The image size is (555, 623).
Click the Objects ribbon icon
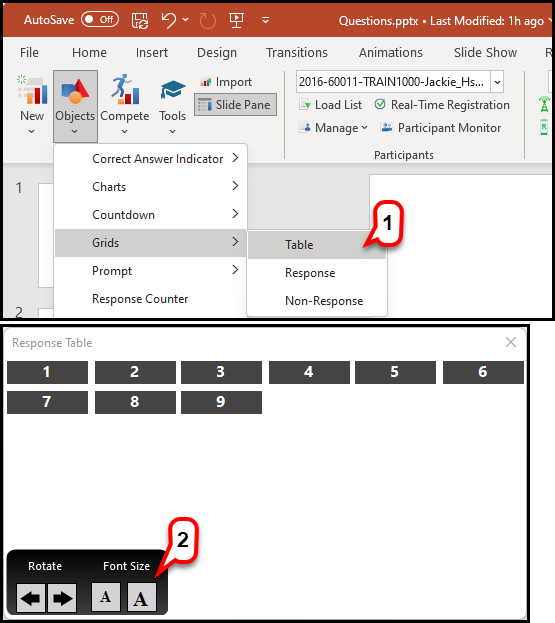[x=75, y=91]
